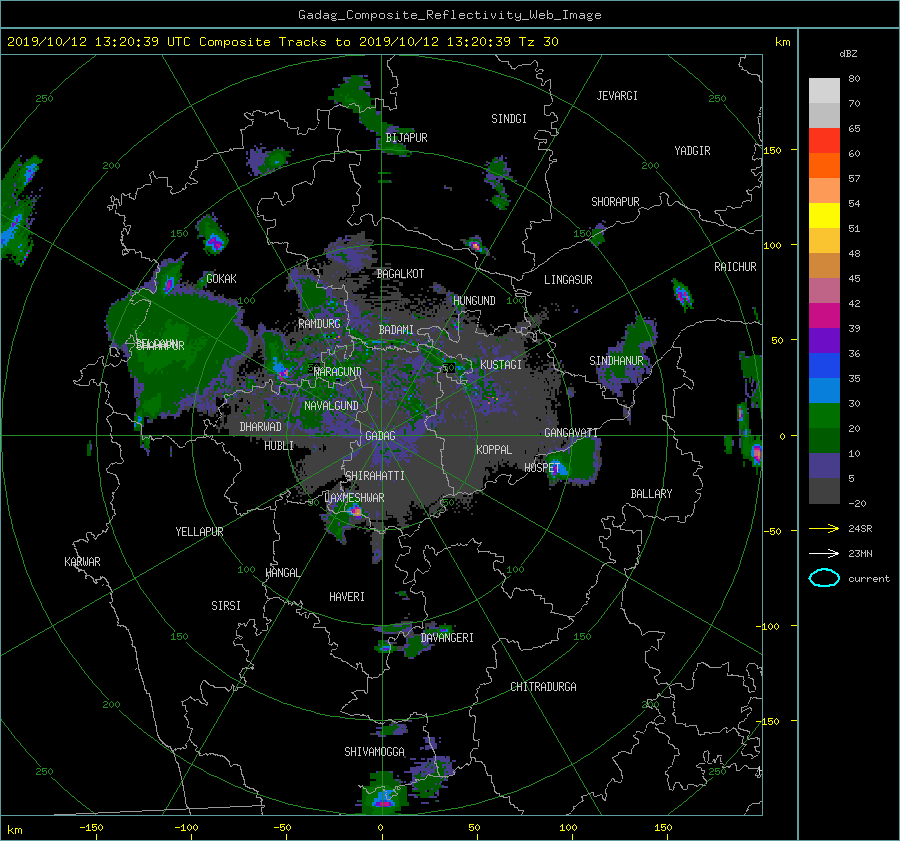
Task: Click the yellow 24SR arrow legend icon
Action: (x=824, y=528)
